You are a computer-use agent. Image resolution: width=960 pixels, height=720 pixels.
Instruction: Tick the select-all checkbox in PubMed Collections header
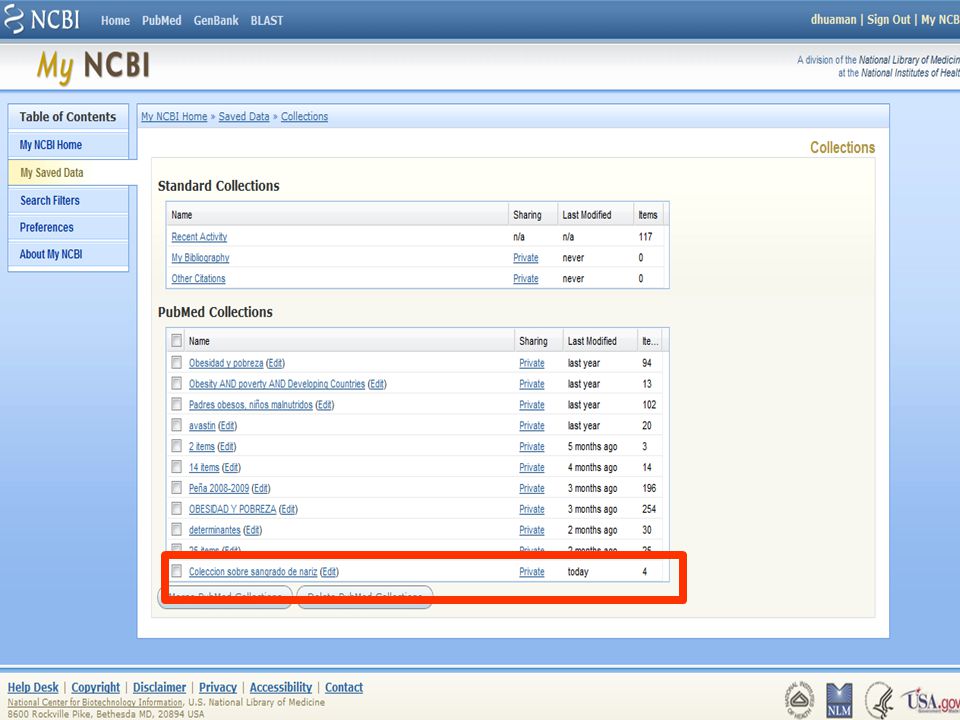click(176, 340)
